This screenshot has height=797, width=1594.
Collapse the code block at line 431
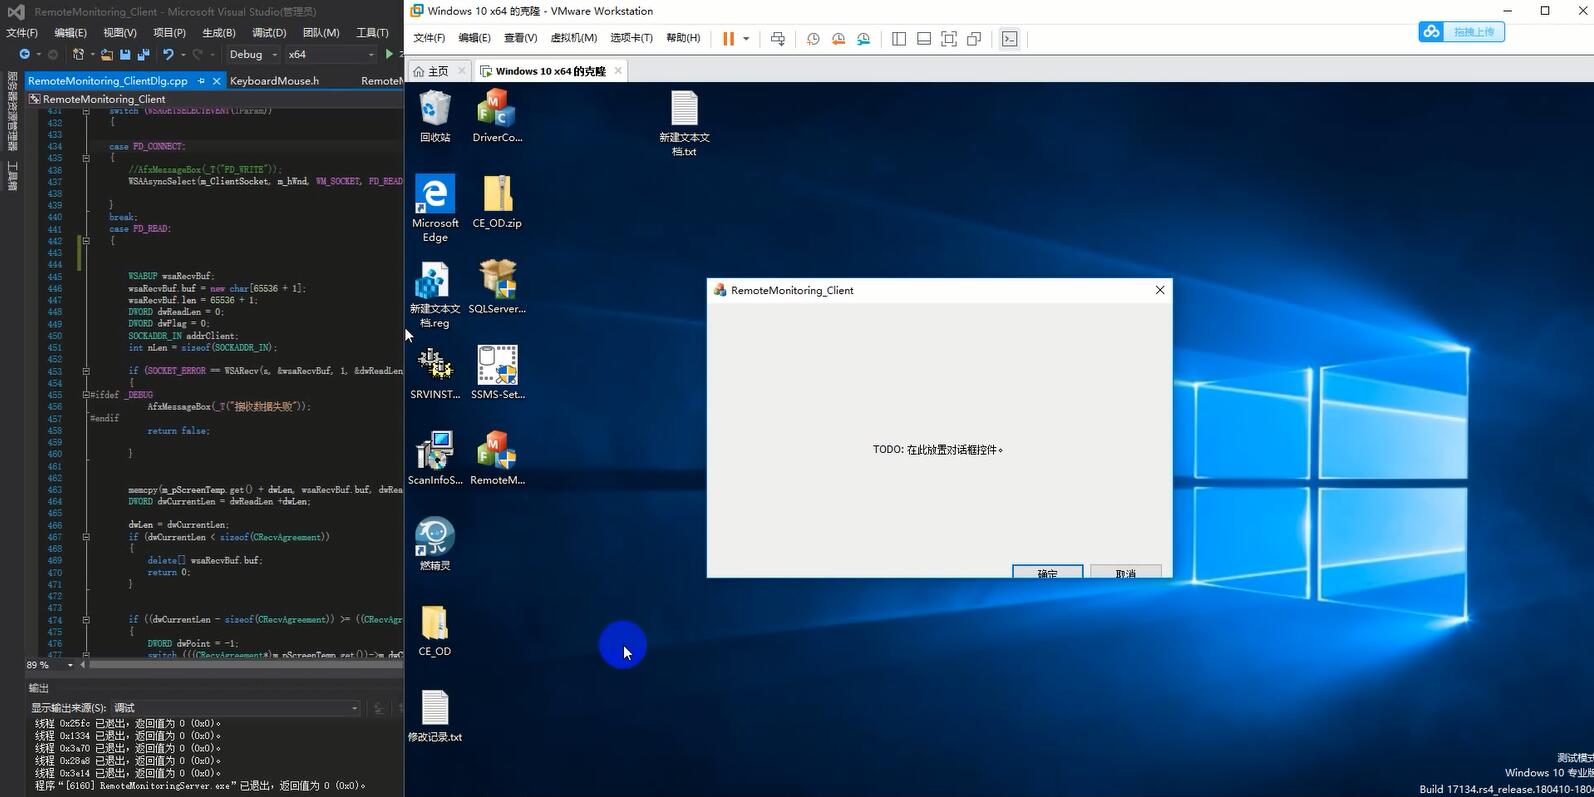[86, 111]
